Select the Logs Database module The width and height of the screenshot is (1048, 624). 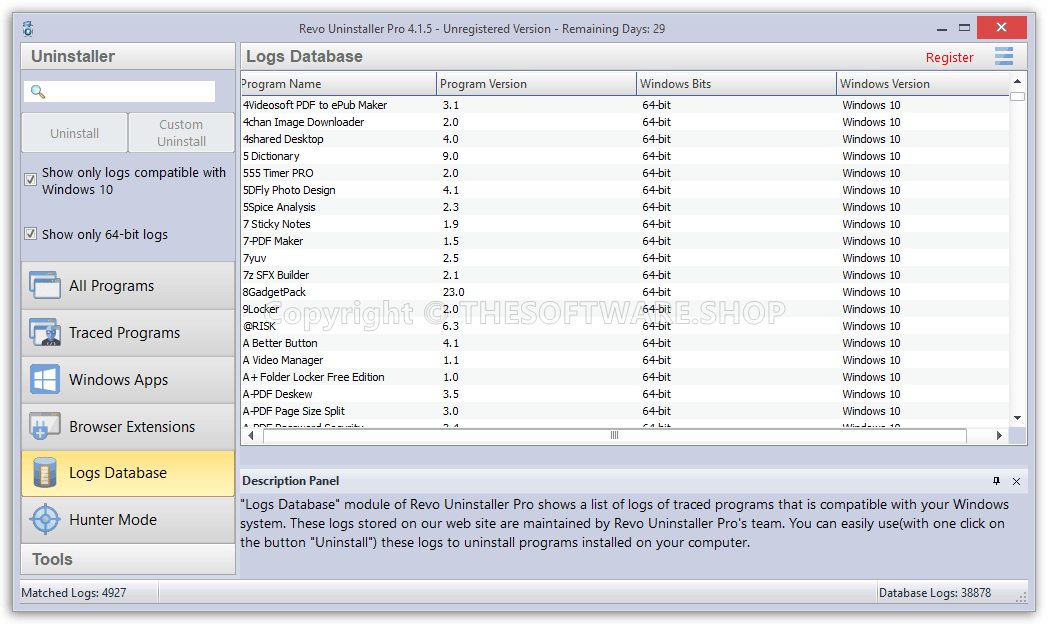128,473
